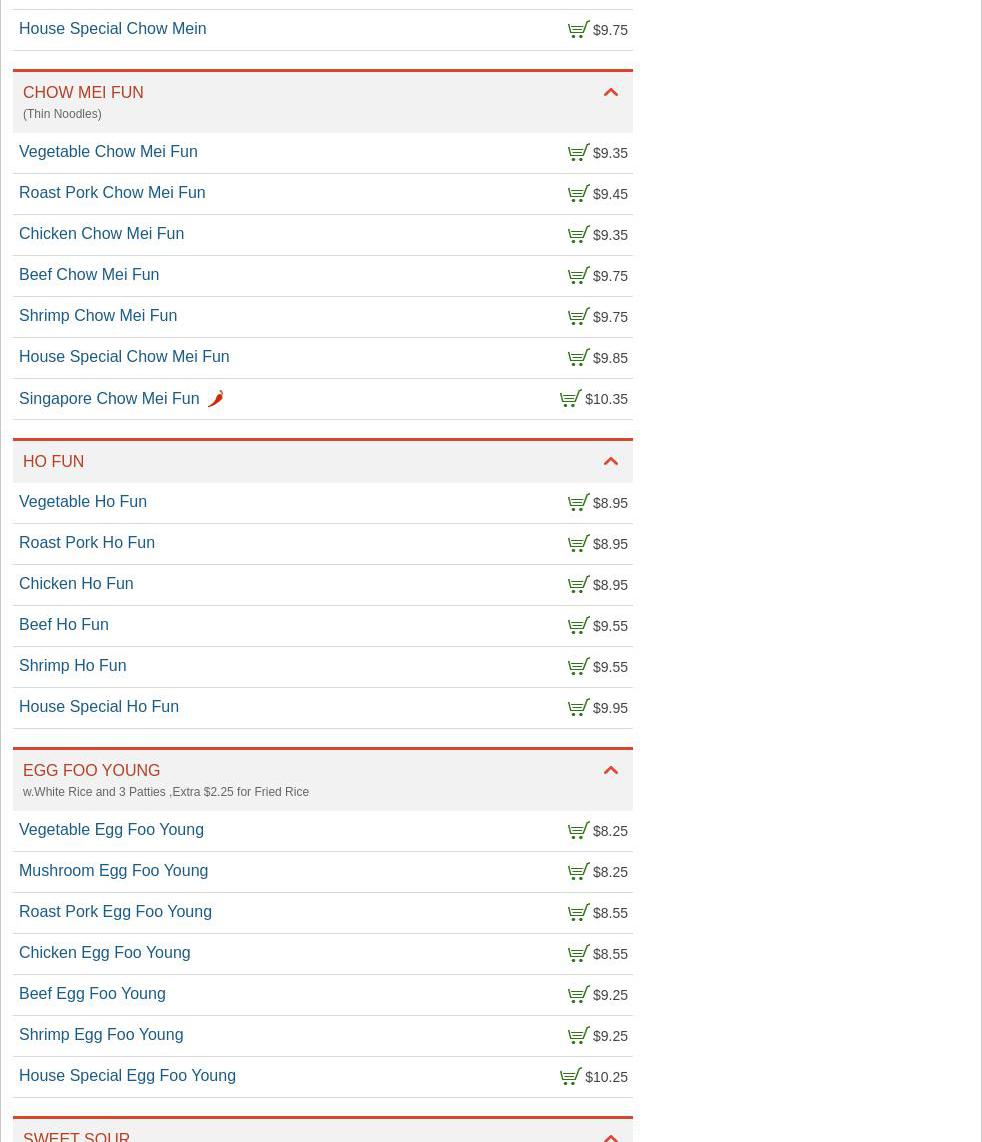Click cart icon next to House Special Ho Fun
The width and height of the screenshot is (982, 1142).
coord(578,708)
